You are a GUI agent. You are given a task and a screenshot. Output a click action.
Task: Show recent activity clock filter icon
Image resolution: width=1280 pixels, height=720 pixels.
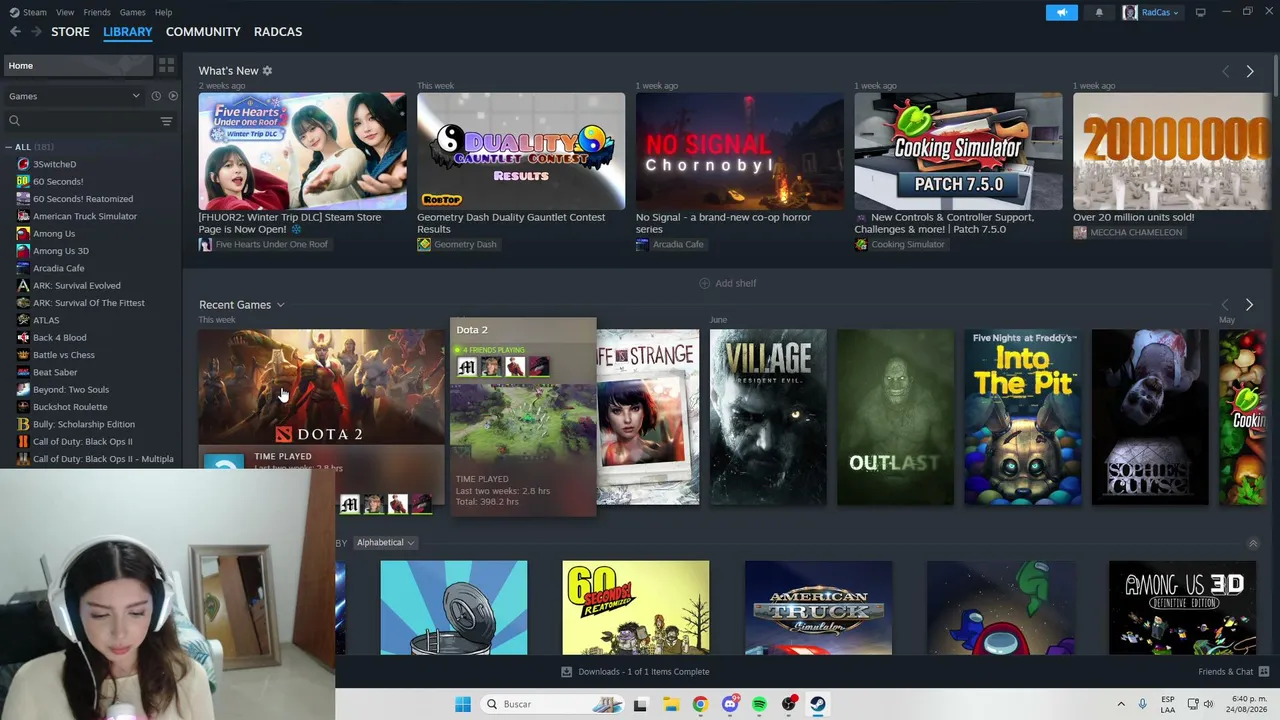(x=156, y=96)
